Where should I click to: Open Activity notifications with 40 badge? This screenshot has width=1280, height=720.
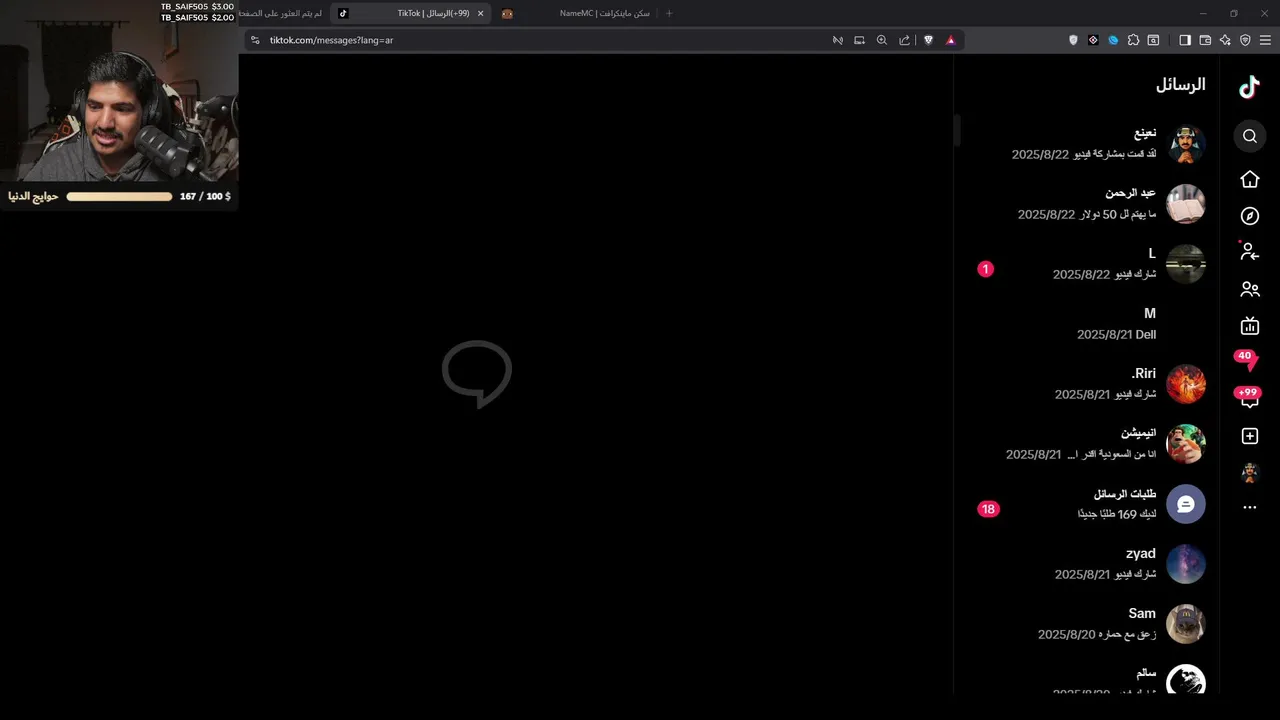tap(1247, 361)
